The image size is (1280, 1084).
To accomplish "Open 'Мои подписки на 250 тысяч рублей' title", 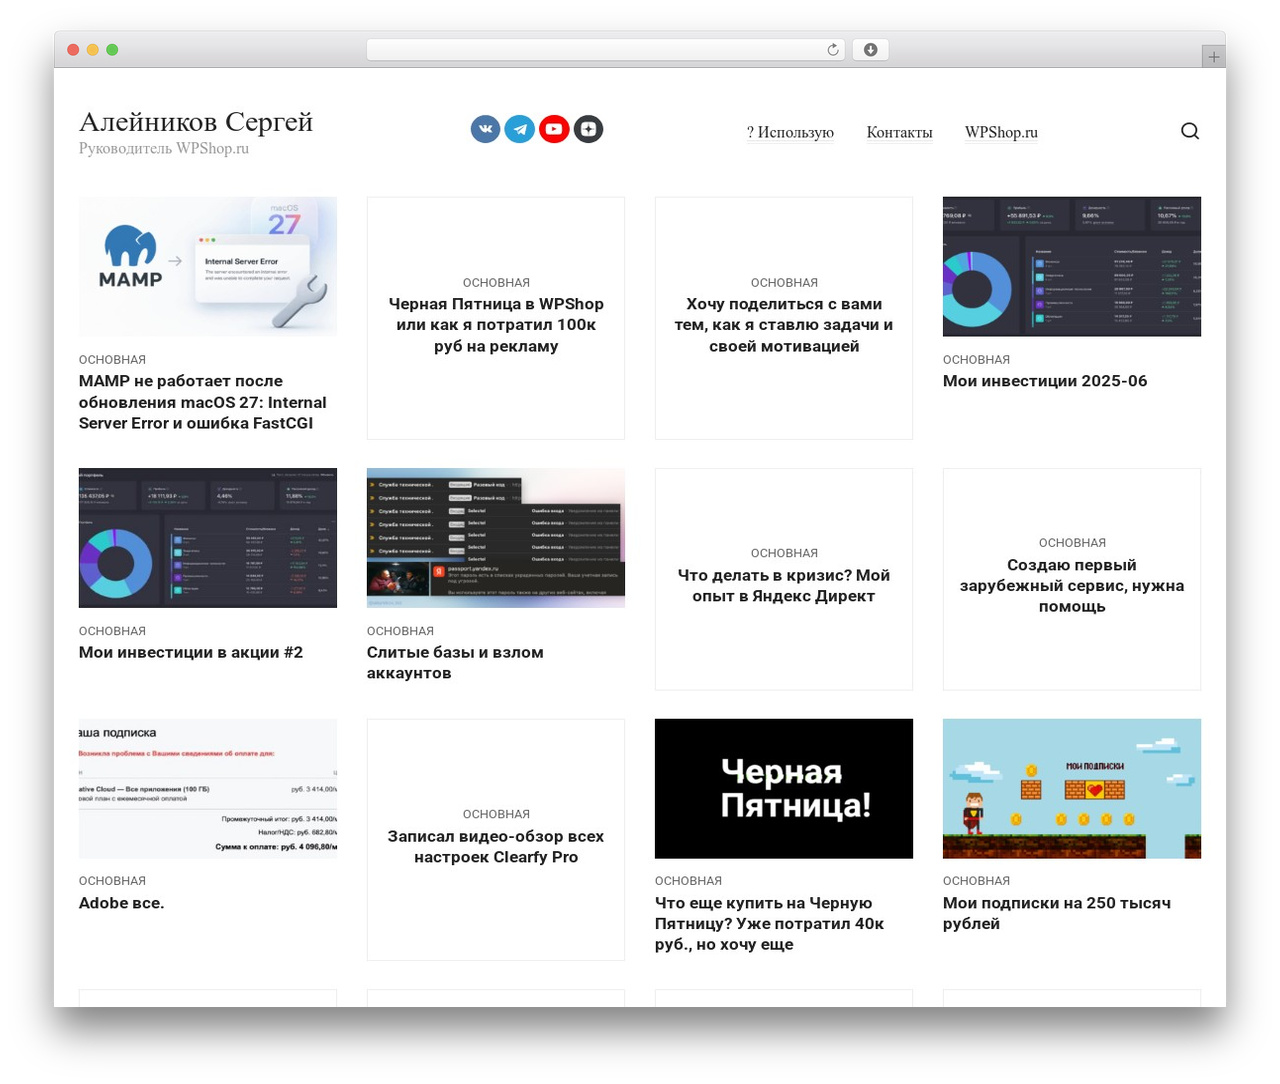I will pos(1057,913).
